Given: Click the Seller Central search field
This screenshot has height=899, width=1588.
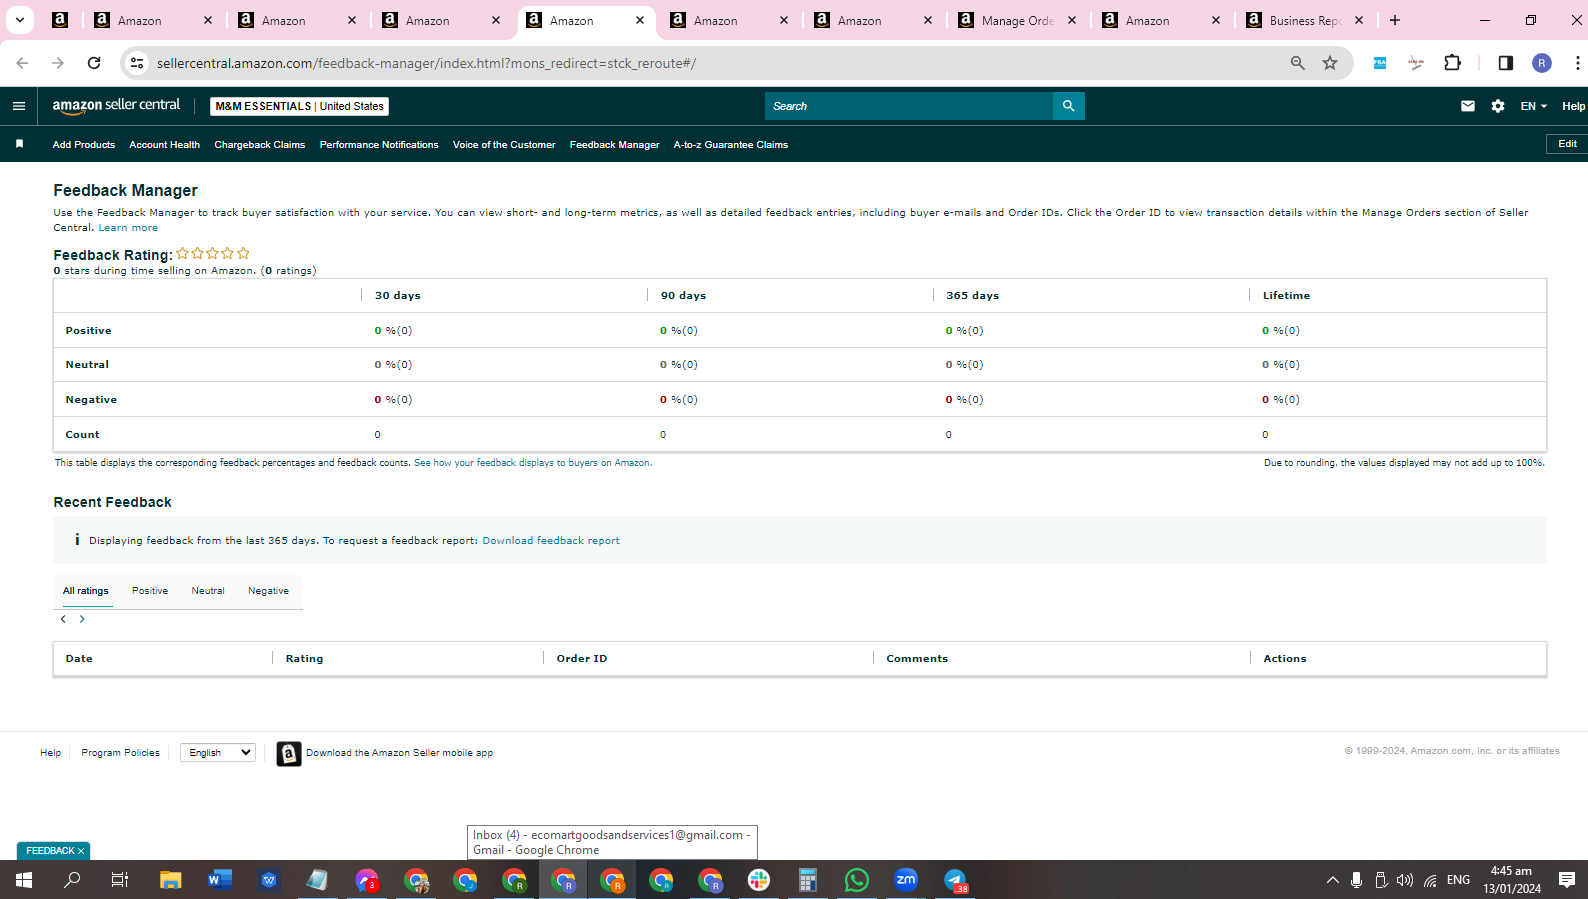Looking at the screenshot, I should (x=908, y=106).
